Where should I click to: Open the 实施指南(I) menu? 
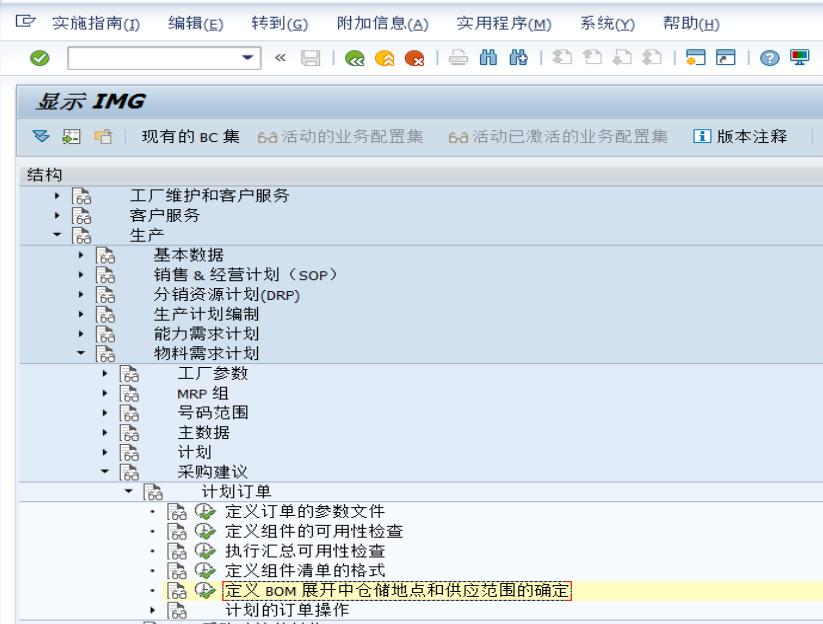[x=96, y=24]
